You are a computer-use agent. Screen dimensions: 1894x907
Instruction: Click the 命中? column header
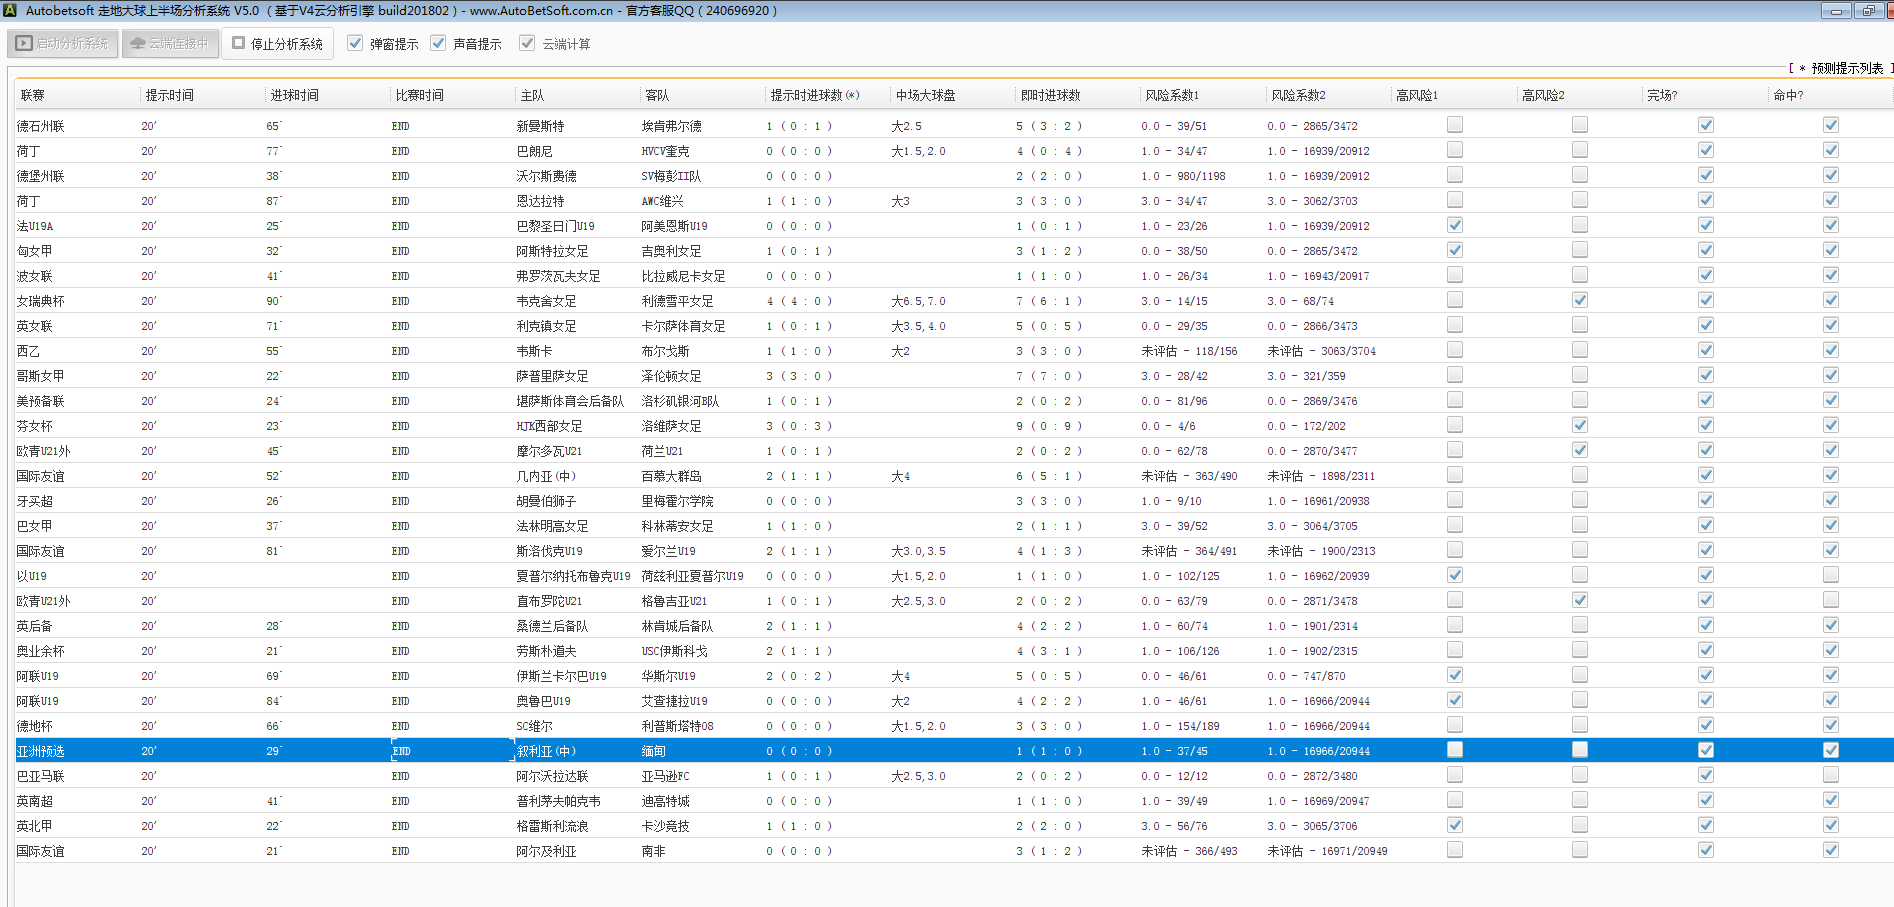(1788, 95)
